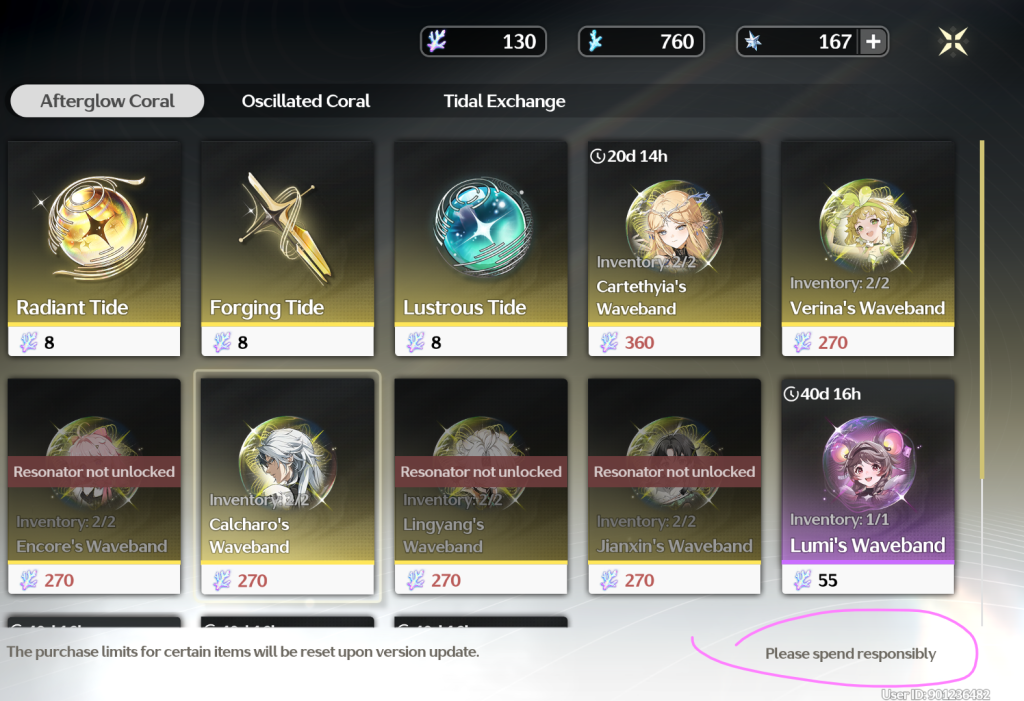Select the Lustrous Tide orb icon

point(483,226)
